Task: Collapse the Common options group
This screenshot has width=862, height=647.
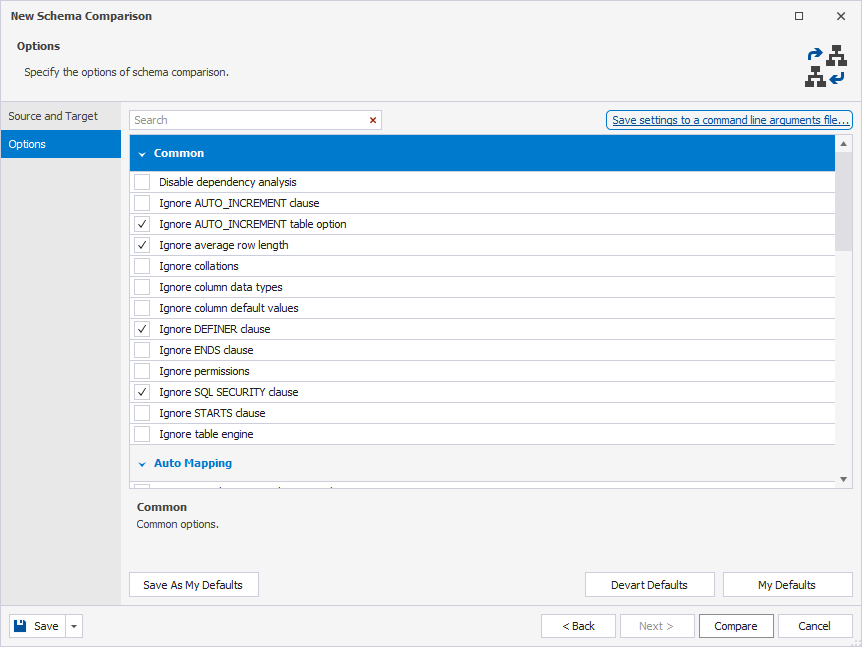Action: pos(142,154)
